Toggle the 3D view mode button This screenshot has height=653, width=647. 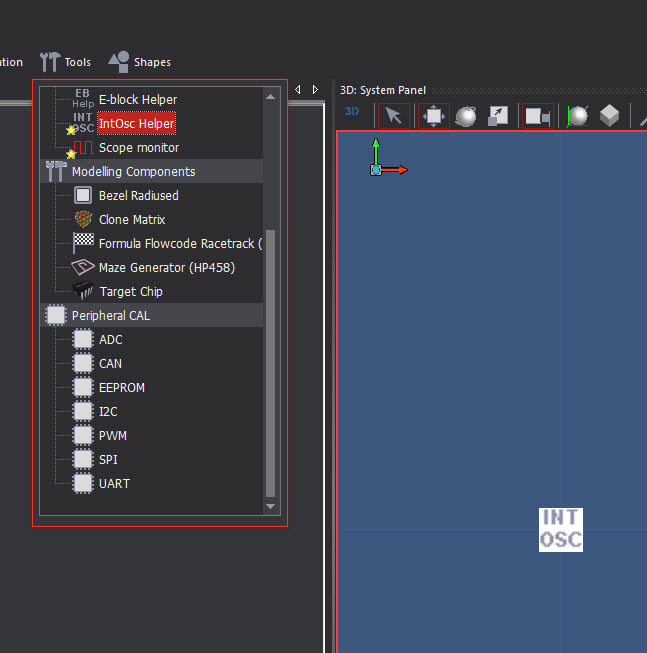coord(352,112)
